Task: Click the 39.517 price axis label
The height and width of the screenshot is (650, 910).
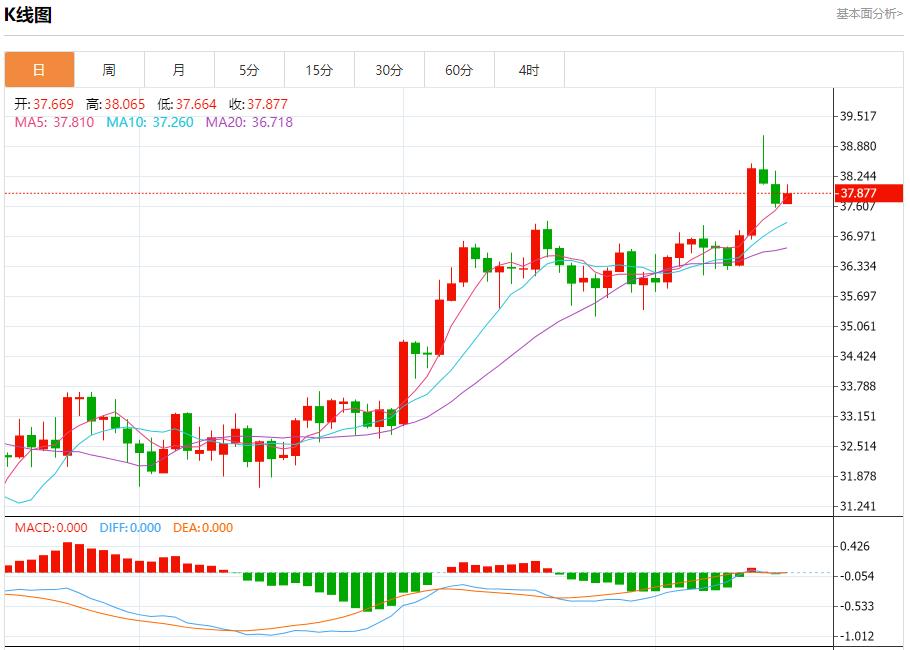Action: [858, 116]
